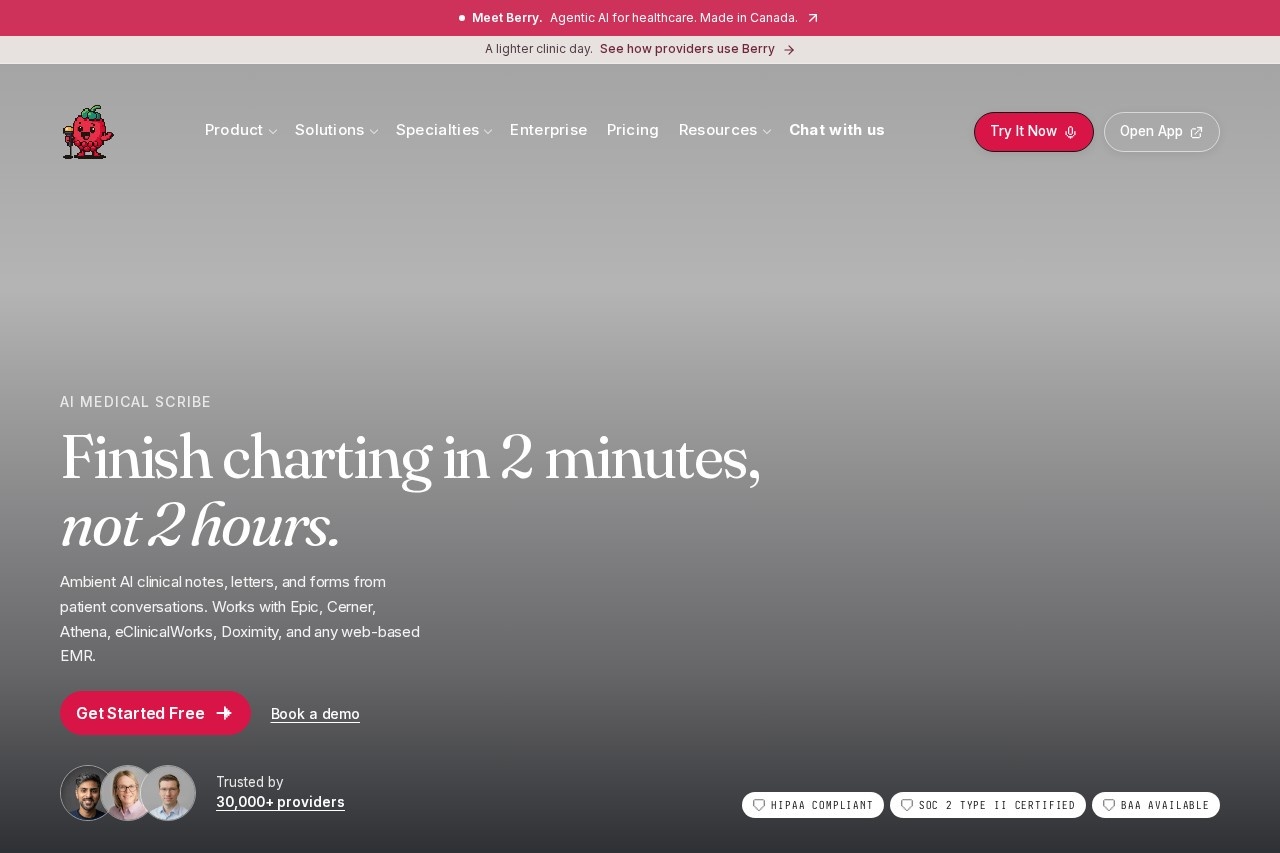Click the SOC 2 Type II Certified badge
The width and height of the screenshot is (1280, 853).
pyautogui.click(x=988, y=805)
